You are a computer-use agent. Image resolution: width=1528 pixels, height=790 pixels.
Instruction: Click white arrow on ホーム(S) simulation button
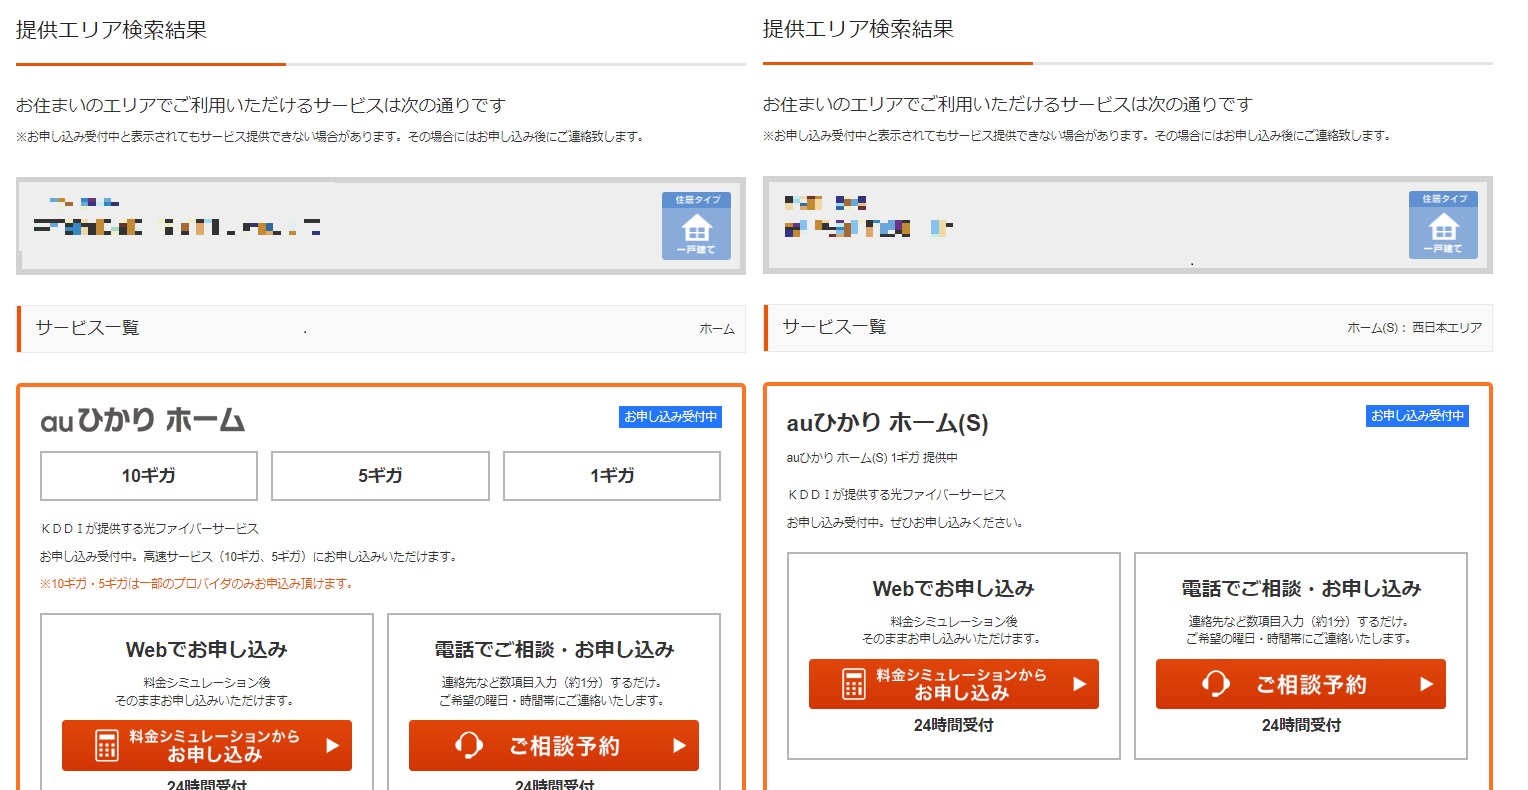point(1080,684)
